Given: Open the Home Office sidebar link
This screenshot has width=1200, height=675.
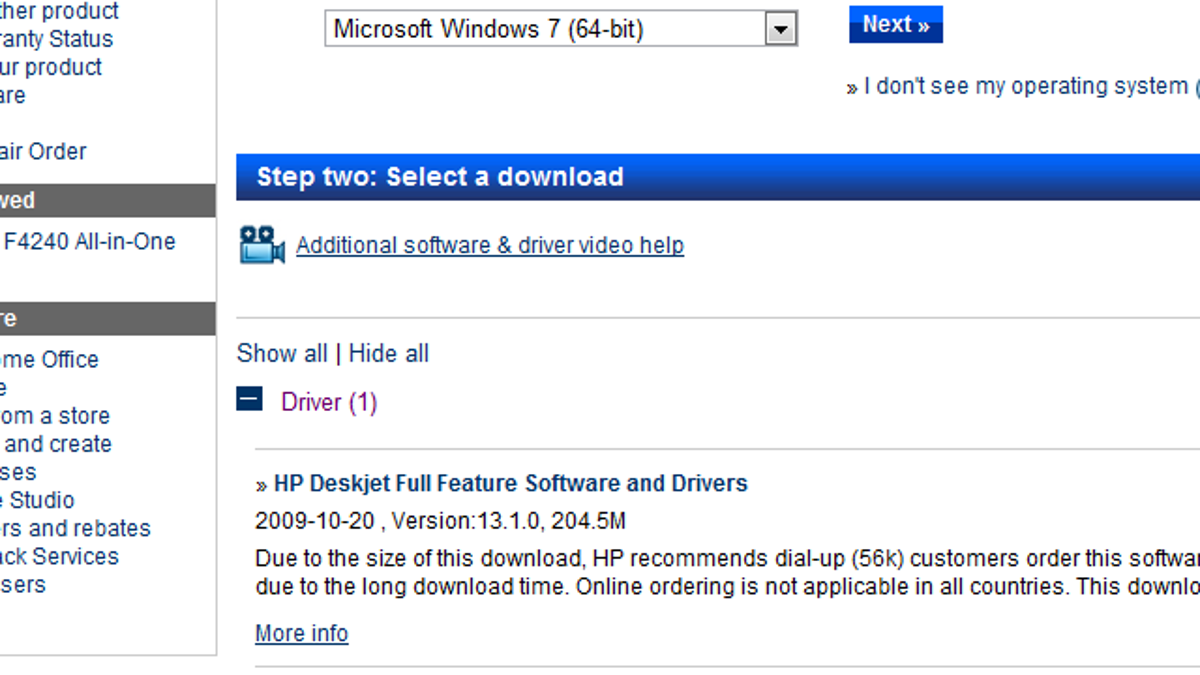Looking at the screenshot, I should (x=50, y=359).
